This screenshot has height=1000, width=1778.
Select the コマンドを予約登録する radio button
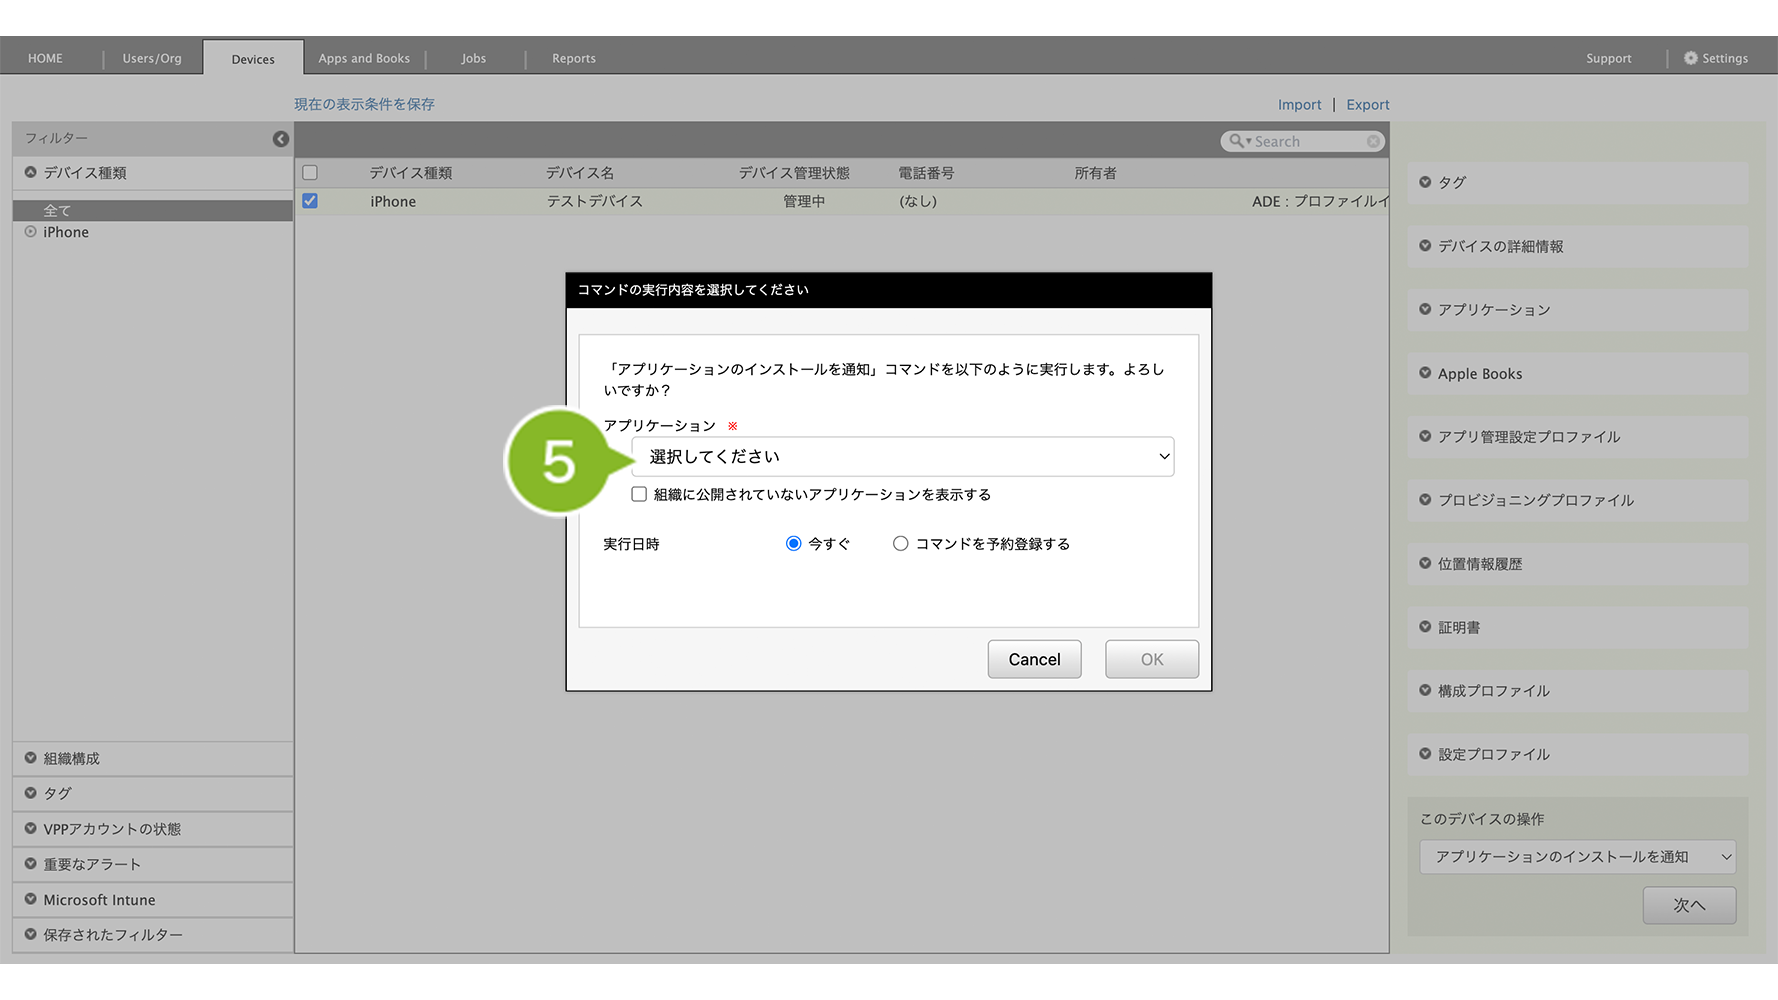pos(901,543)
